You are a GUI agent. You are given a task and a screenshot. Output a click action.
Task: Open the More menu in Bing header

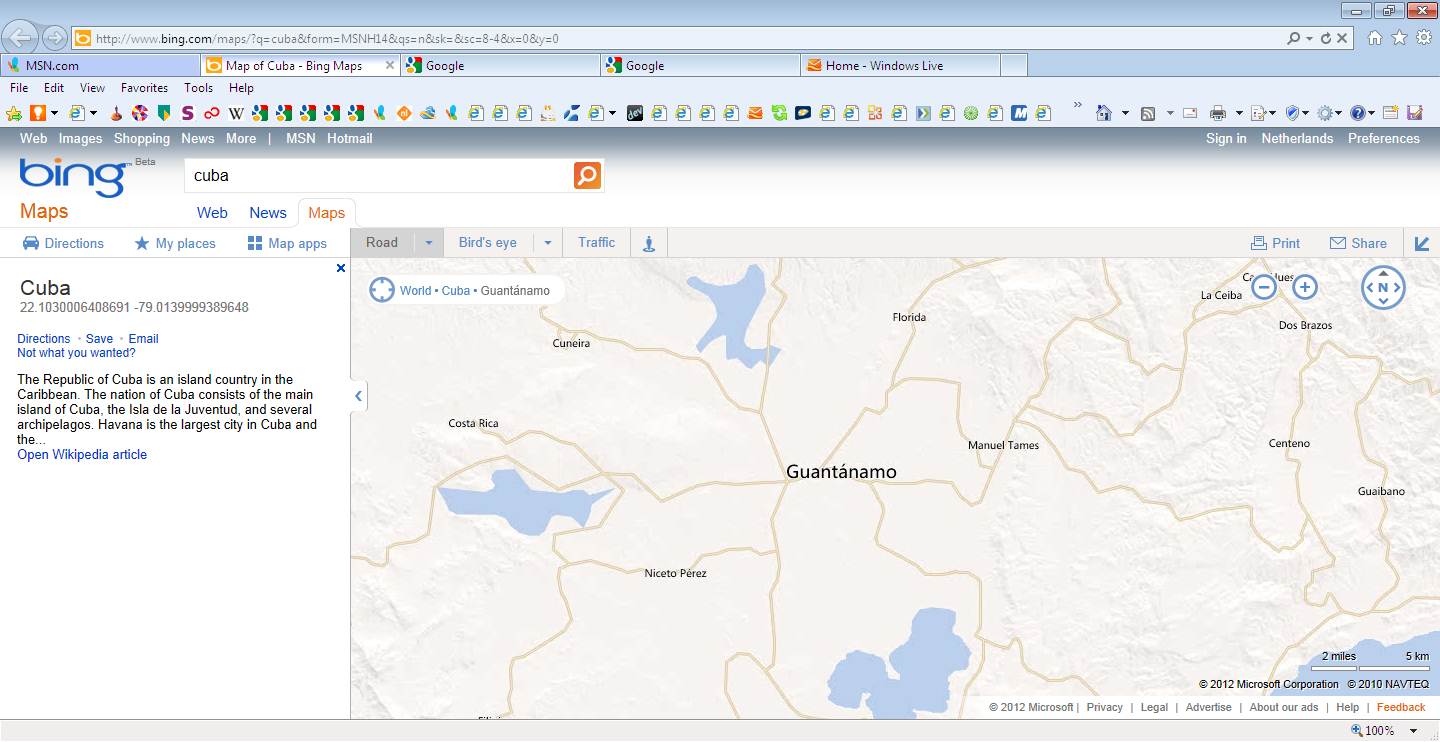tap(241, 139)
